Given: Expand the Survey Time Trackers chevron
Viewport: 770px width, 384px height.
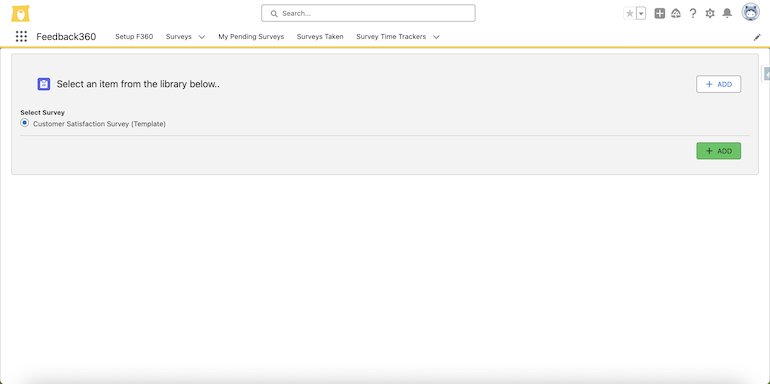Looking at the screenshot, I should point(436,37).
